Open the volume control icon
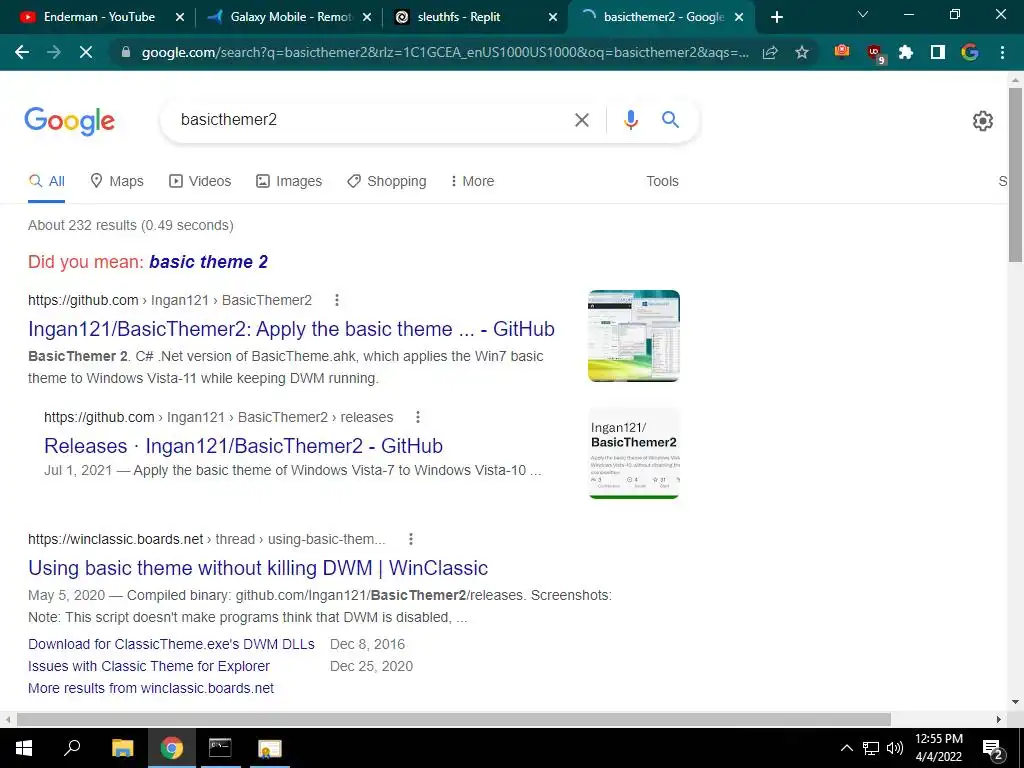 tap(895, 748)
